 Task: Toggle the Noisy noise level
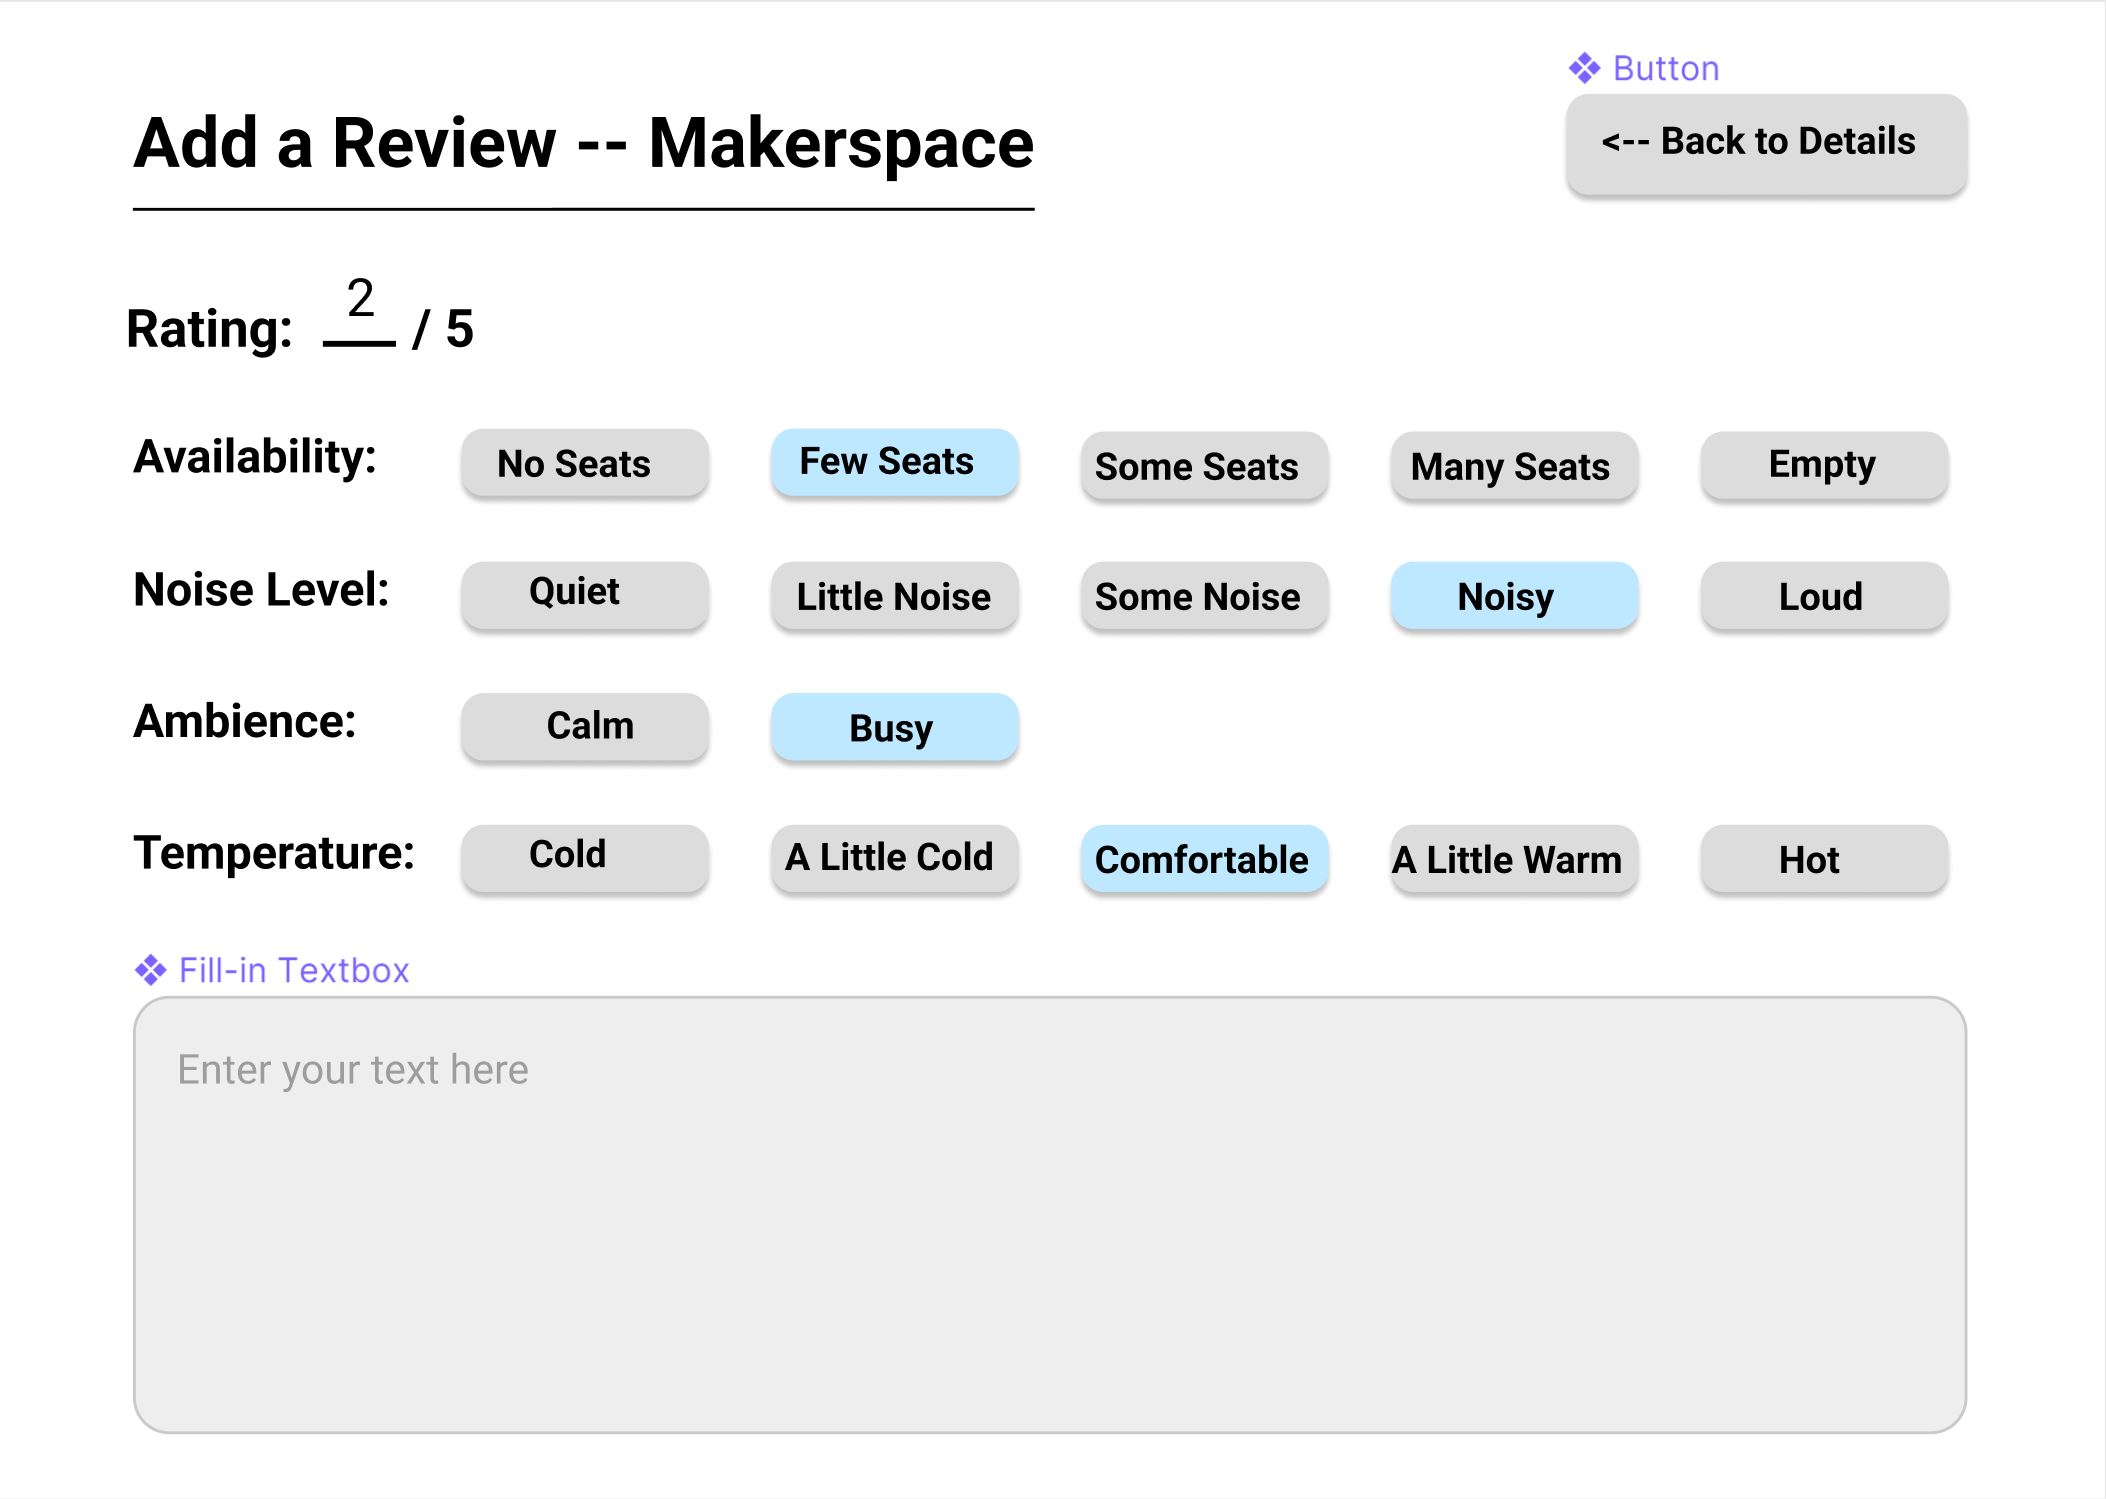tap(1514, 596)
